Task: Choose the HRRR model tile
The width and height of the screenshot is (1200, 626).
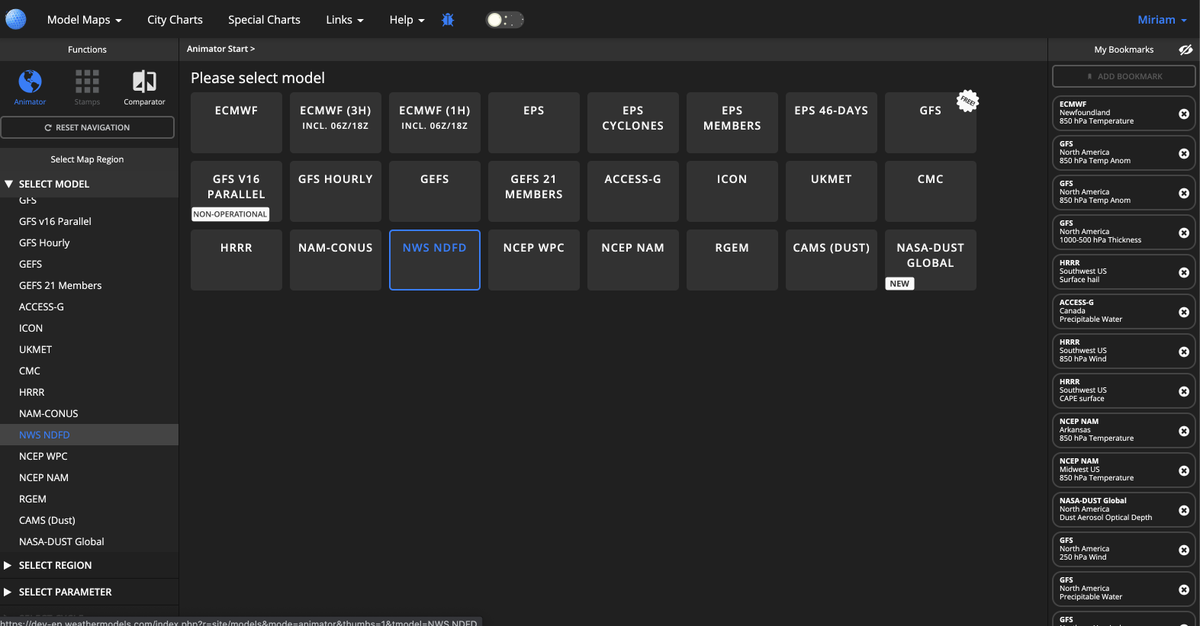Action: 236,260
